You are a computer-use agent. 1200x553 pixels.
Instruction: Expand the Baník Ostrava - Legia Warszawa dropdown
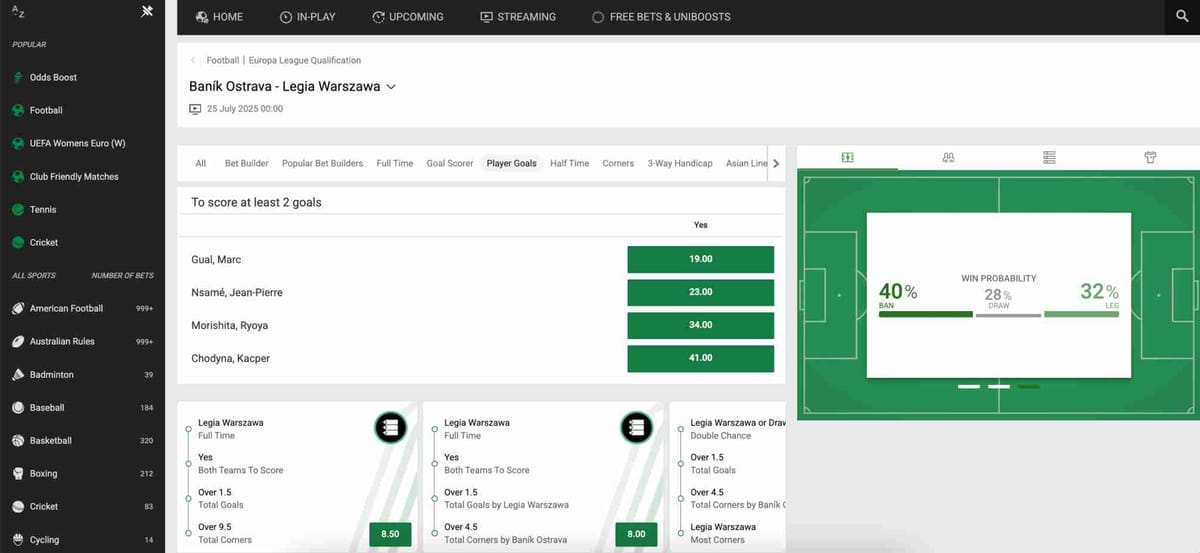point(391,87)
